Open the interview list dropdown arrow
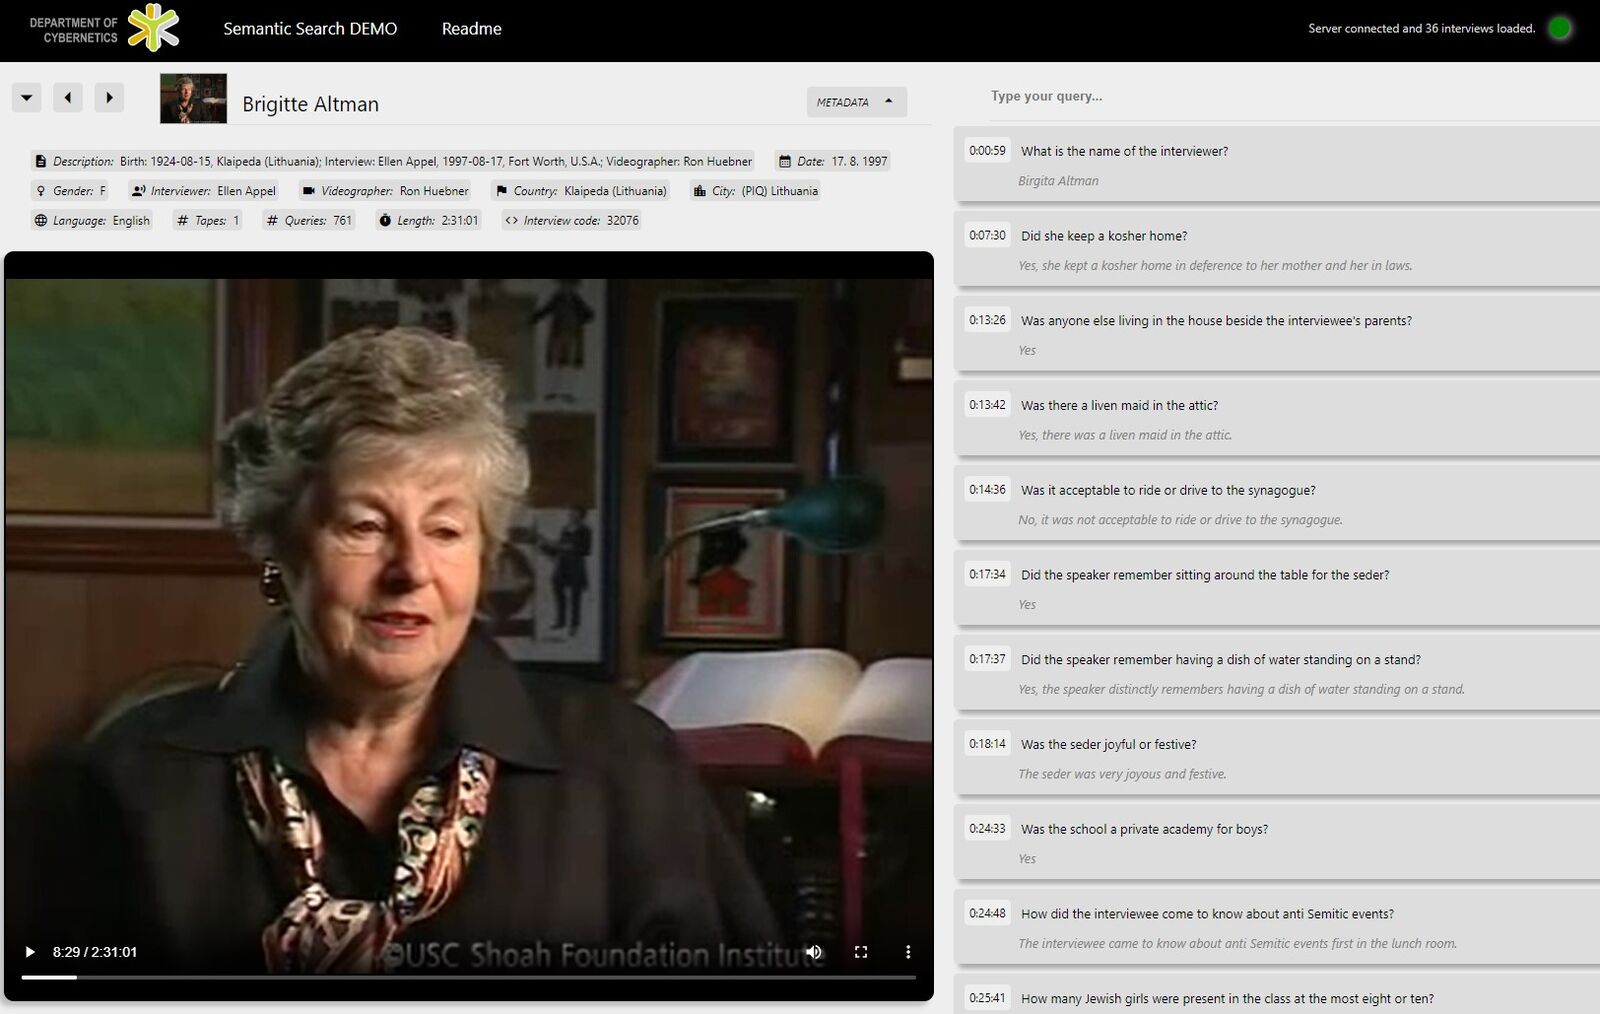Screen dimensions: 1600x1014 (27, 97)
